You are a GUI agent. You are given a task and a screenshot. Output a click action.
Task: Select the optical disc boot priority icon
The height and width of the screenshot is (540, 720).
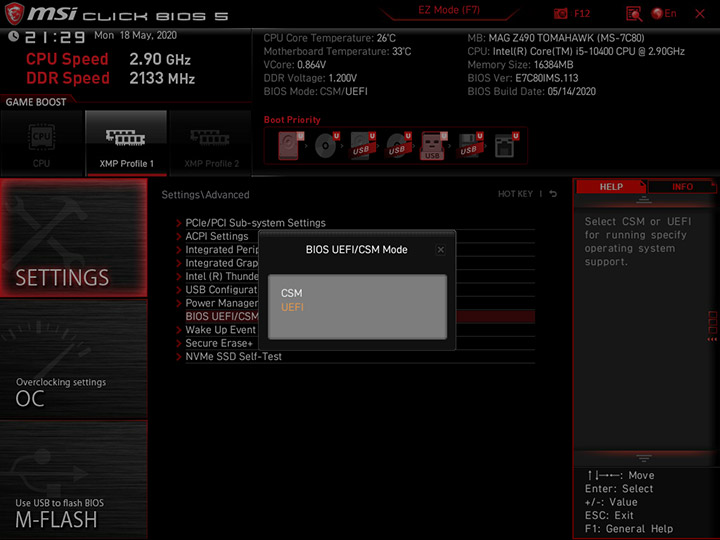pyautogui.click(x=325, y=146)
